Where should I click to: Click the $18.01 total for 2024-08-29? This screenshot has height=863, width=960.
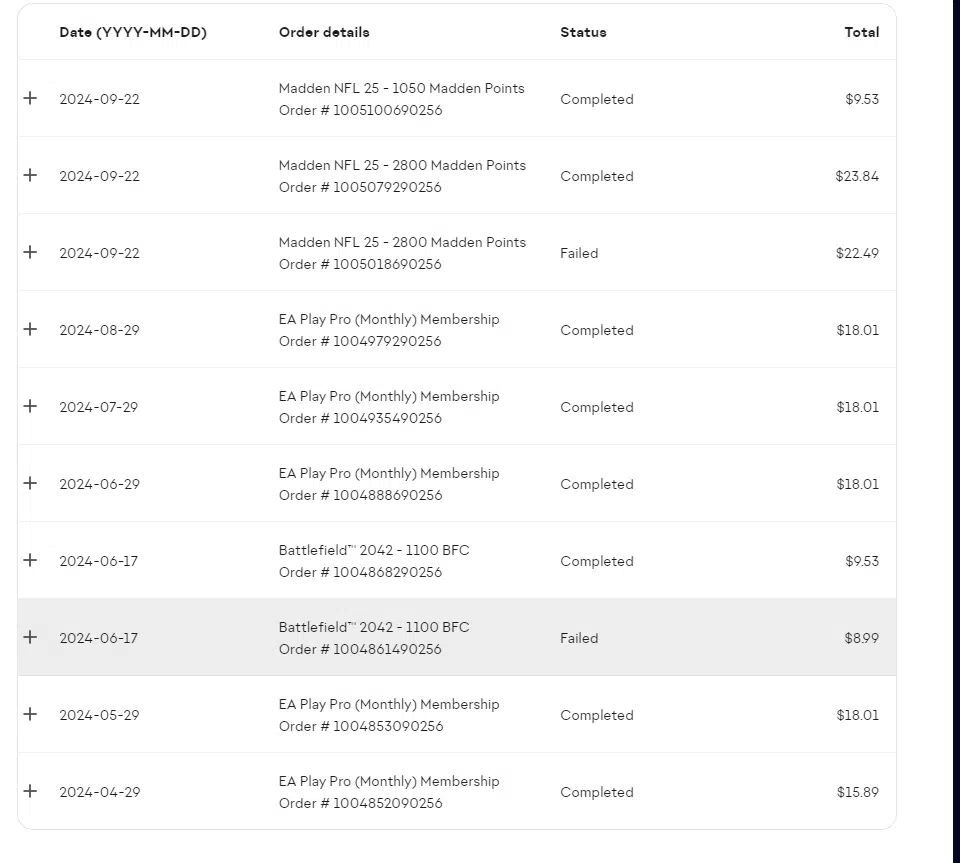tap(857, 331)
